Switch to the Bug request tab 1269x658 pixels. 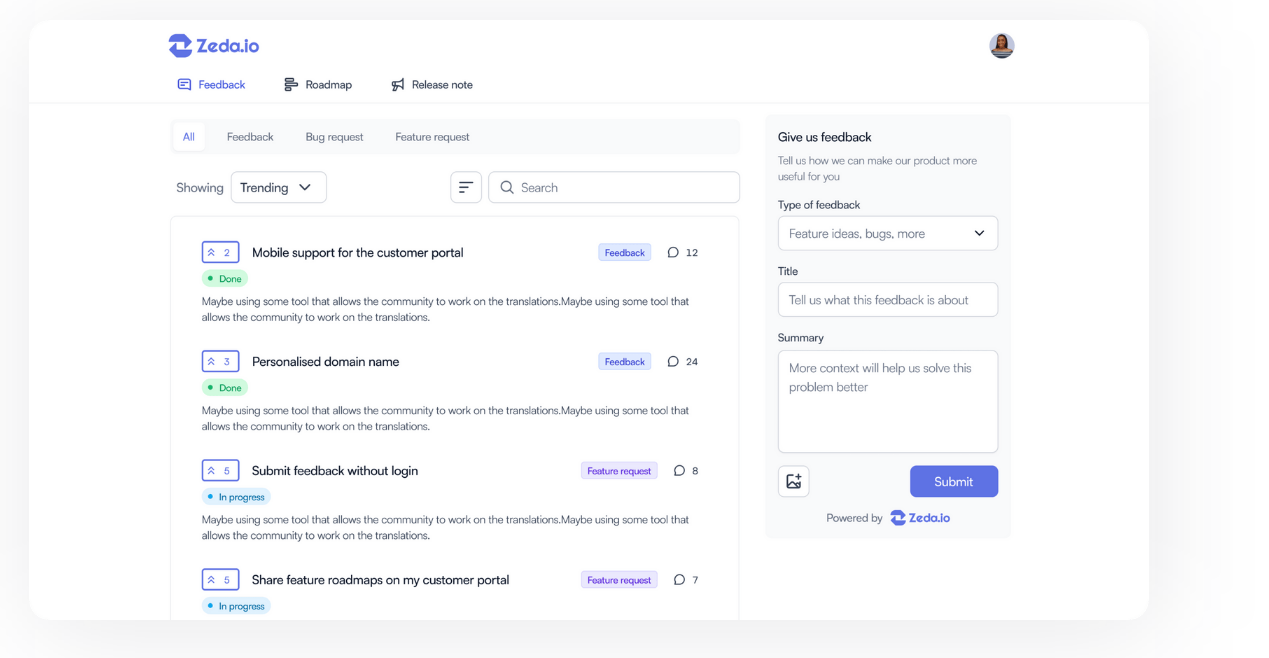[334, 136]
